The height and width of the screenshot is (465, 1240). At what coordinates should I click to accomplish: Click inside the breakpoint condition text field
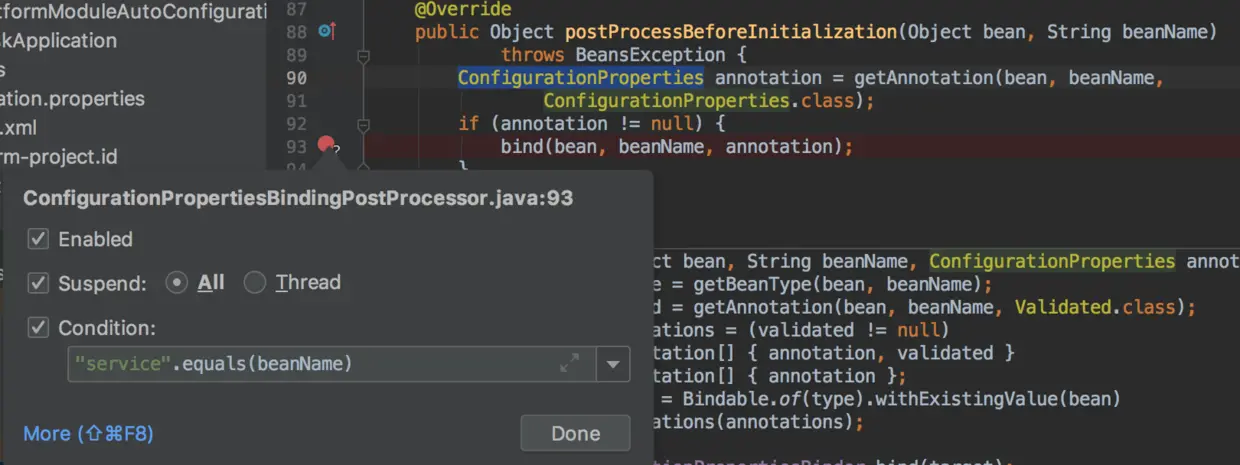pyautogui.click(x=310, y=364)
